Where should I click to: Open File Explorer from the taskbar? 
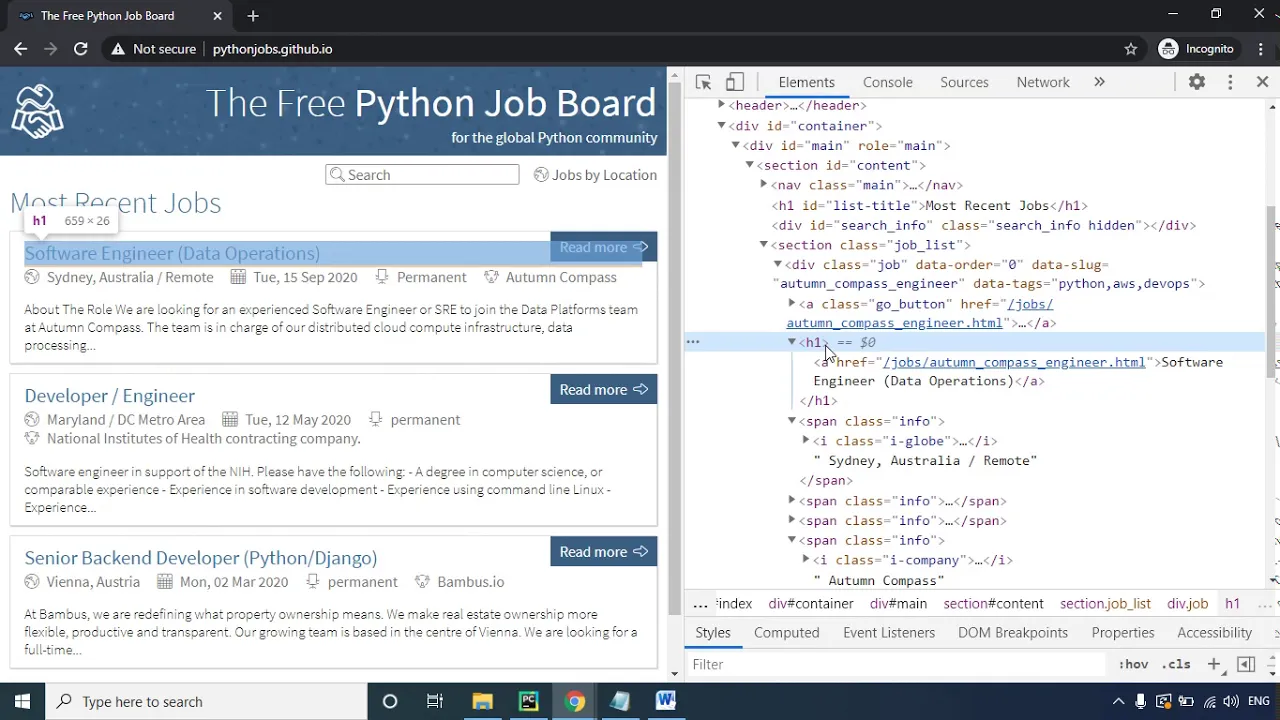[x=482, y=701]
